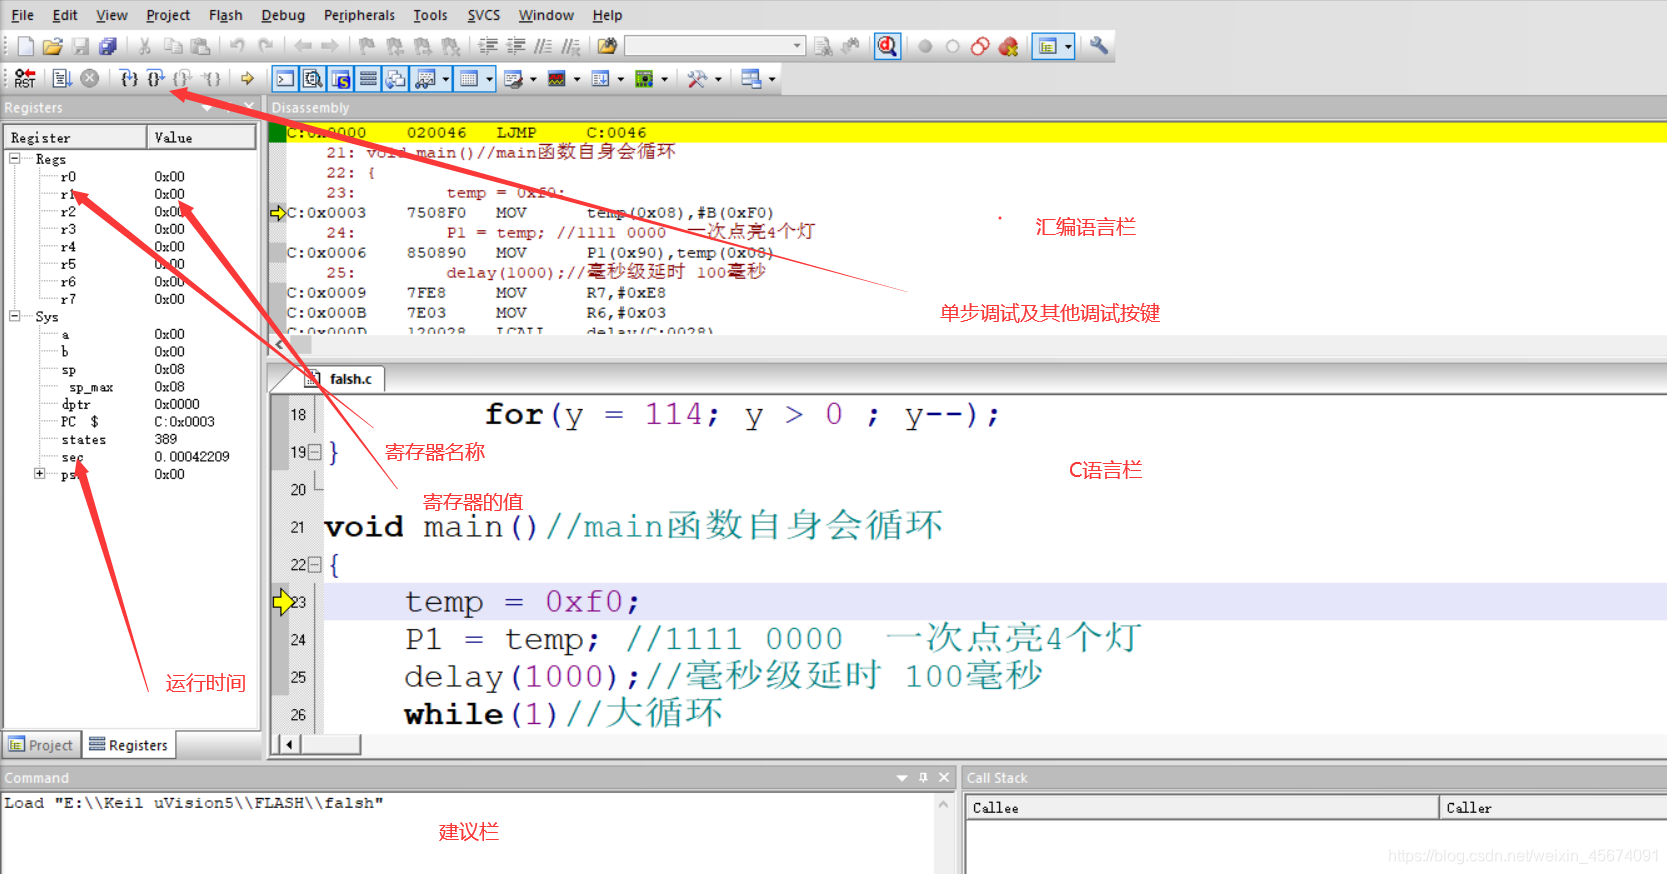Pin the Command panel with auto-hide icon
This screenshot has width=1667, height=874.
click(923, 778)
